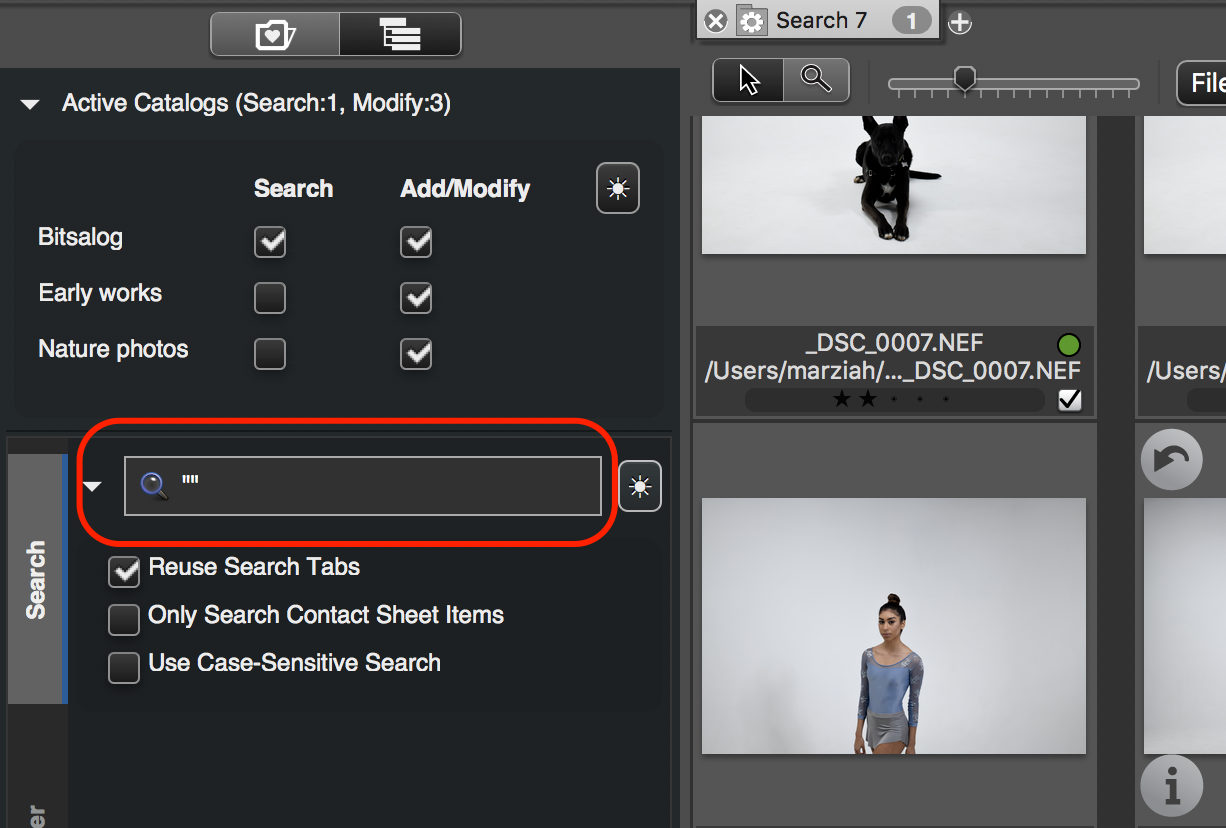Enable Only Search Contact Sheet Items
Image resolution: width=1226 pixels, height=828 pixels.
[124, 619]
